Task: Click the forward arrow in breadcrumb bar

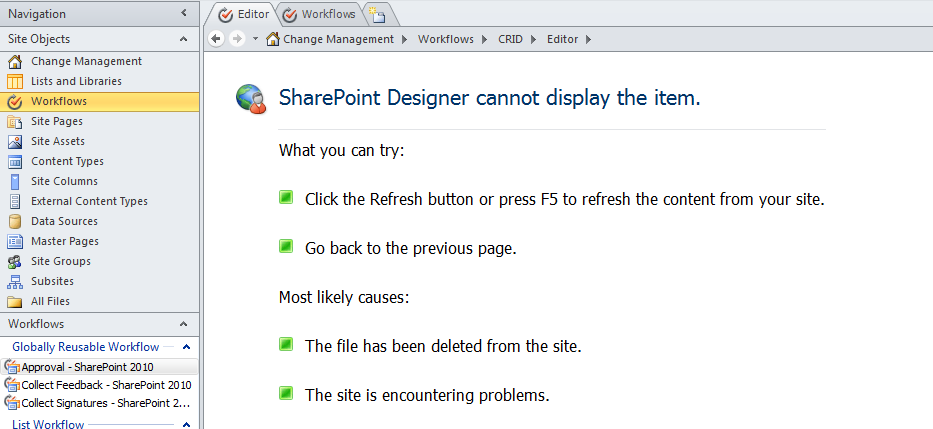Action: 237,39
